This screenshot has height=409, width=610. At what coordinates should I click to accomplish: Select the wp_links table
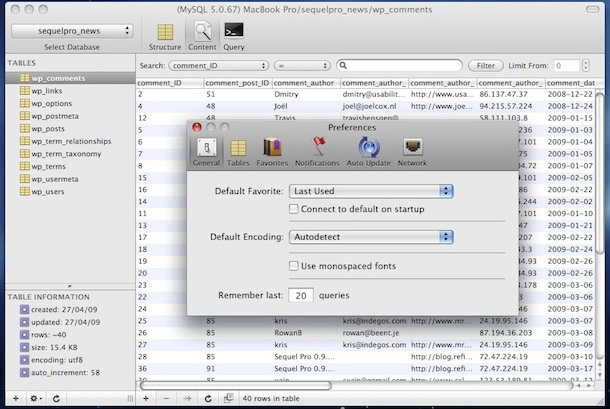click(70, 91)
